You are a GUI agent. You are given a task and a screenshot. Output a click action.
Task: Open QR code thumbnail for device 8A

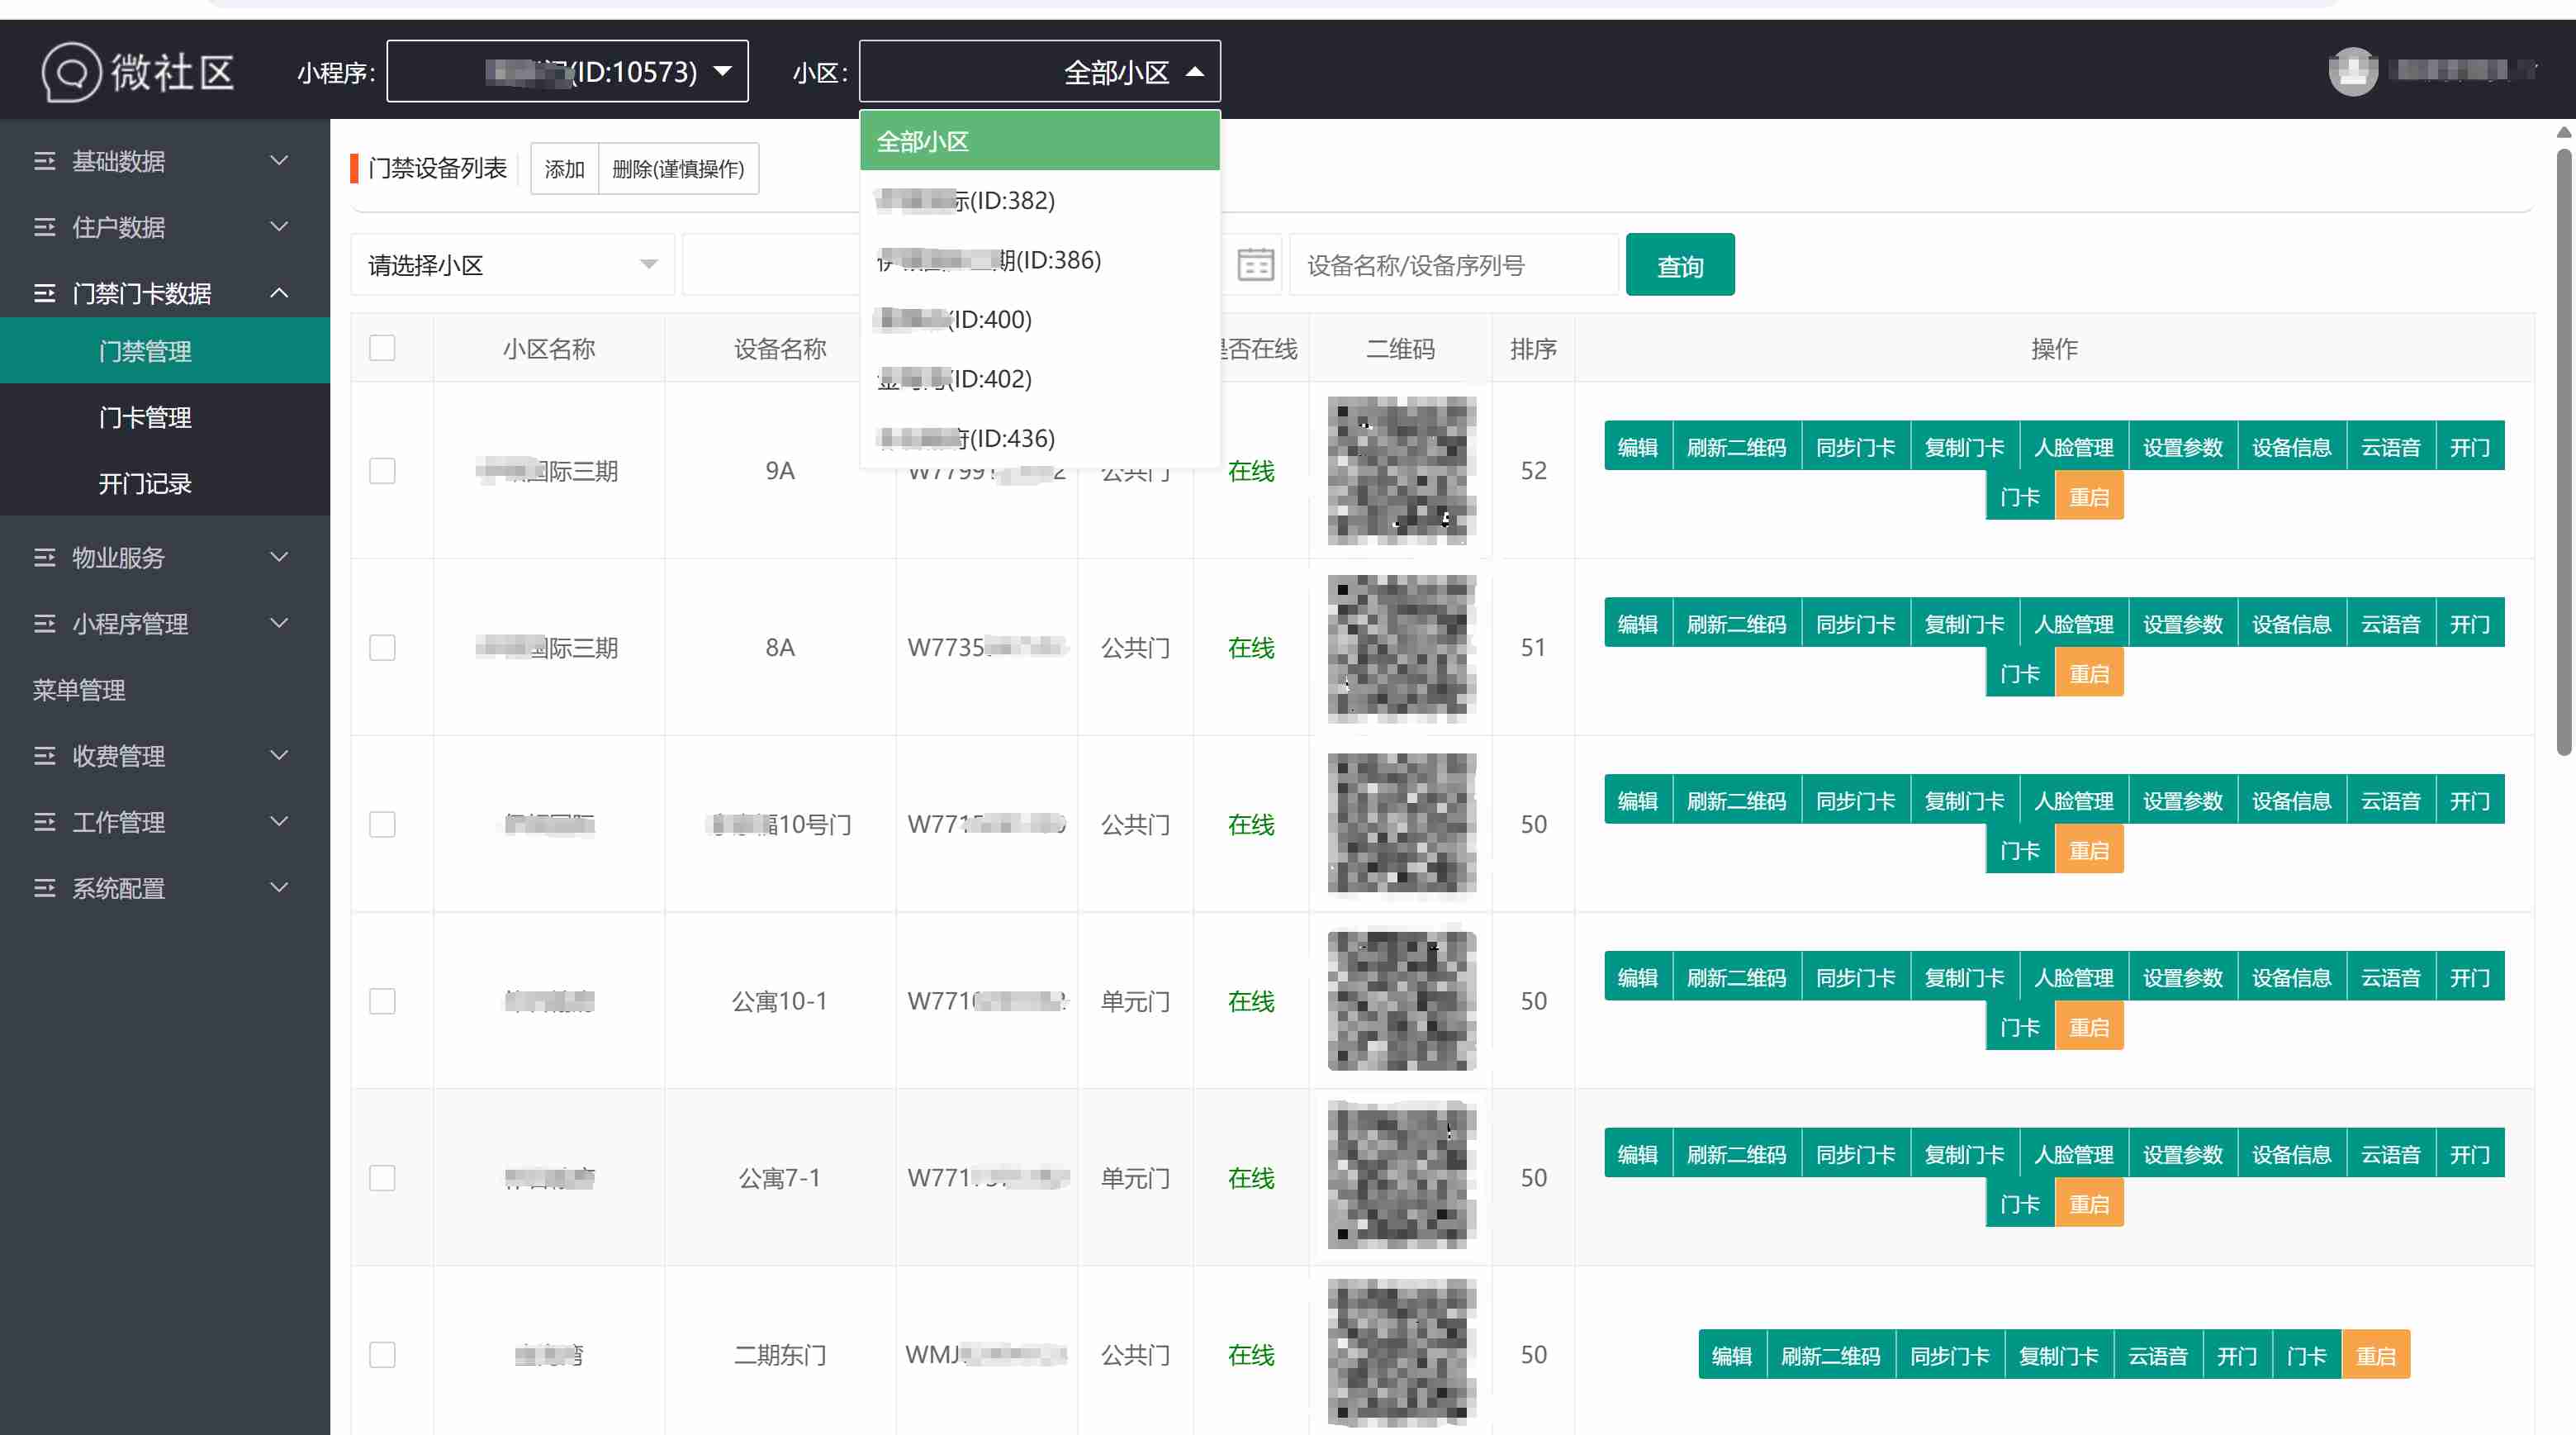[x=1401, y=648]
